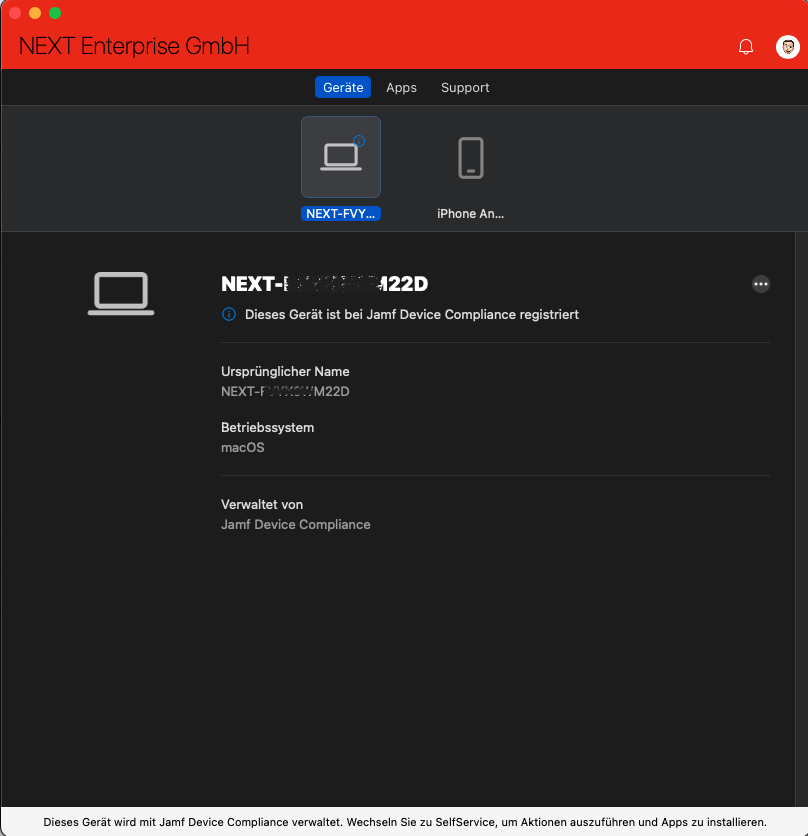Click the large laptop icon in details

121,293
